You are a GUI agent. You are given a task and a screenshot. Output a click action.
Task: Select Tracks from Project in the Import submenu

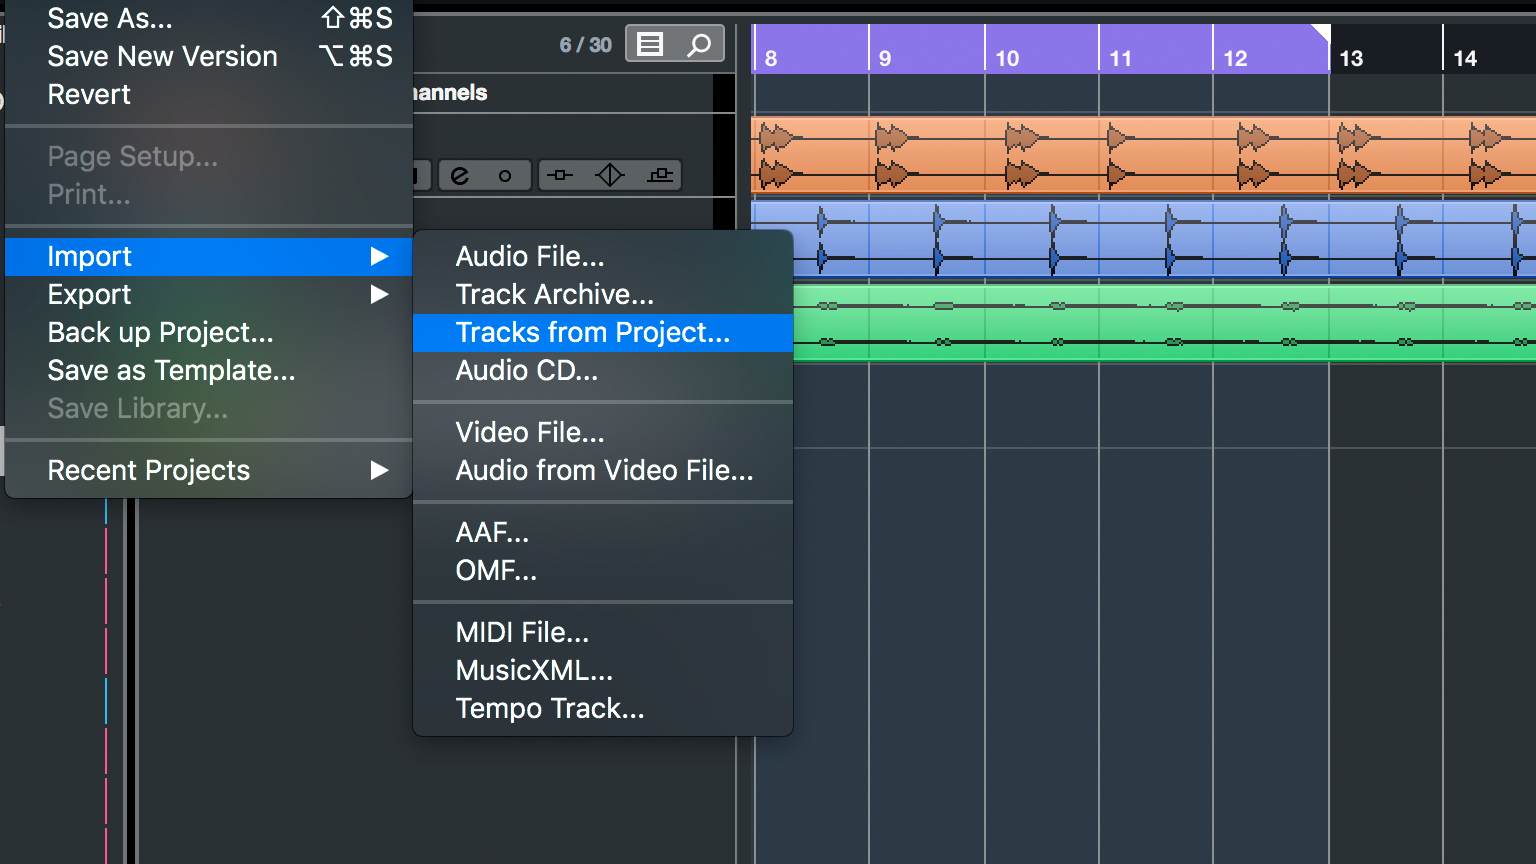pos(592,332)
